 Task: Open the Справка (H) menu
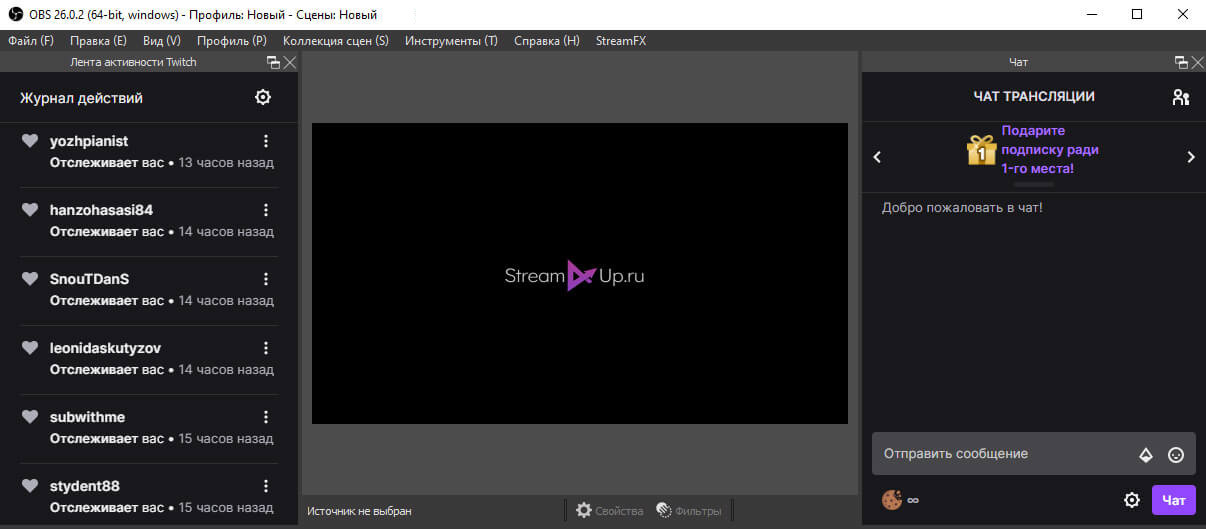tap(546, 41)
